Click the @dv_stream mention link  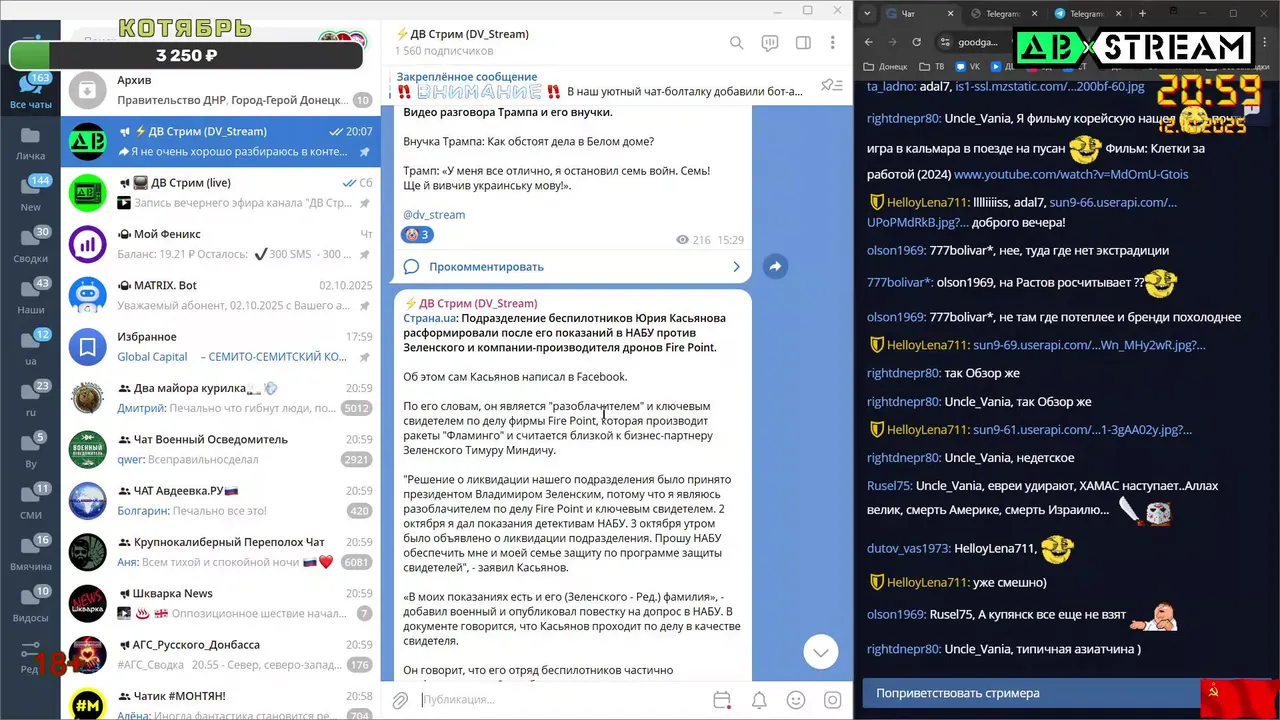pos(434,215)
